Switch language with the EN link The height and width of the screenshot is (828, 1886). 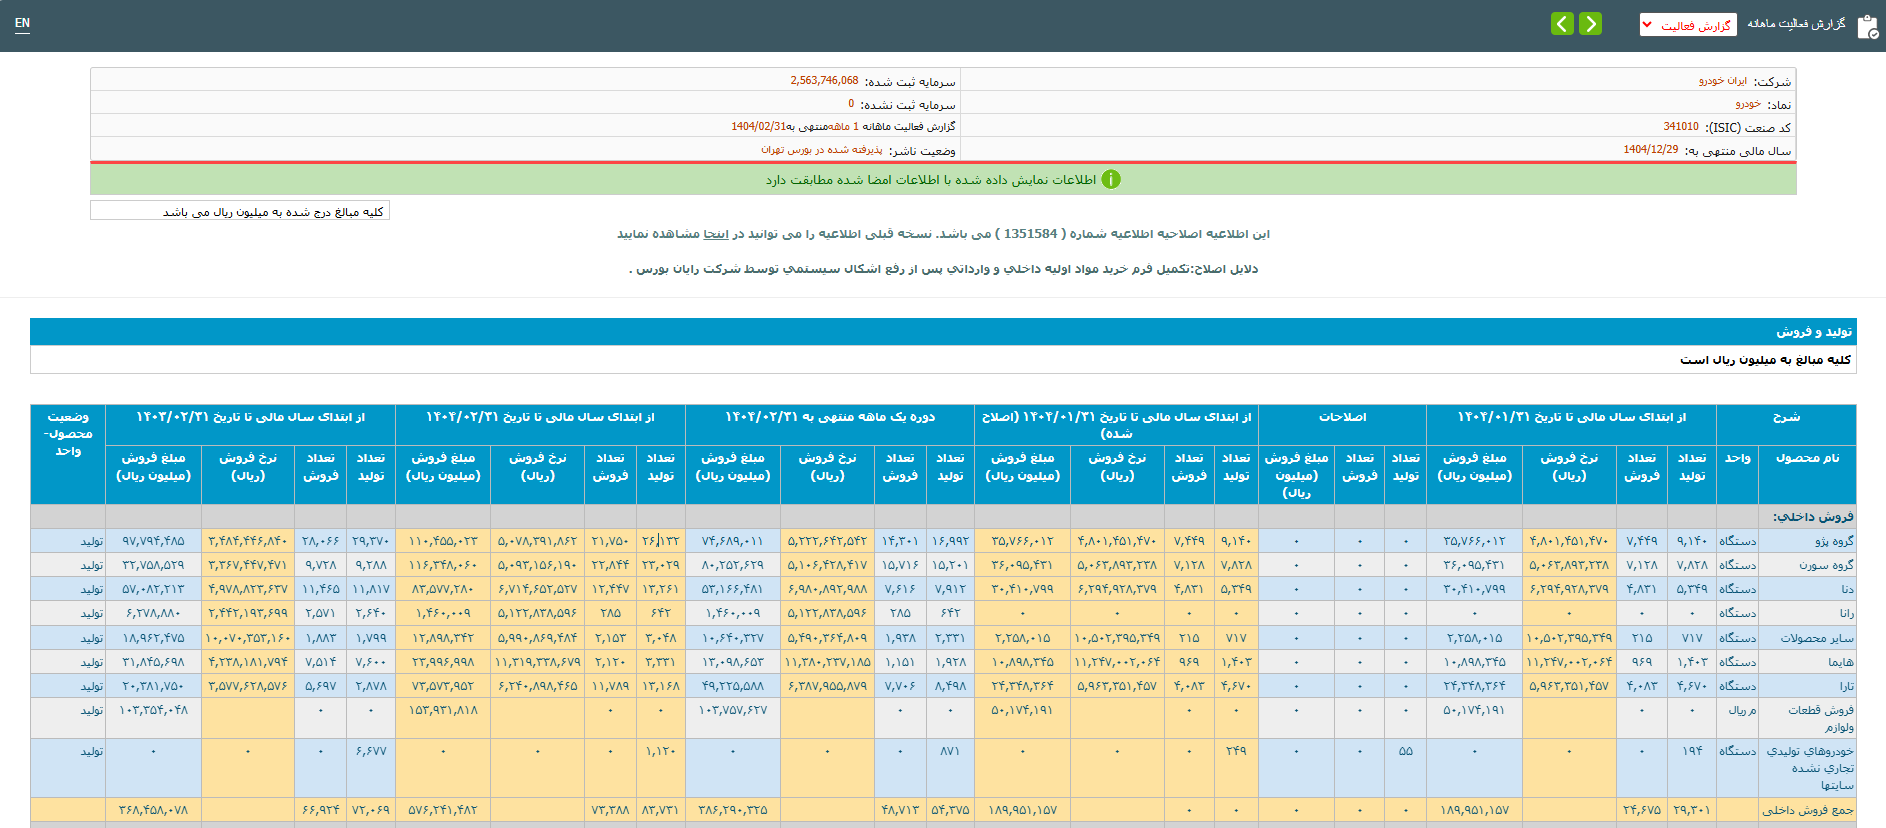coord(22,23)
